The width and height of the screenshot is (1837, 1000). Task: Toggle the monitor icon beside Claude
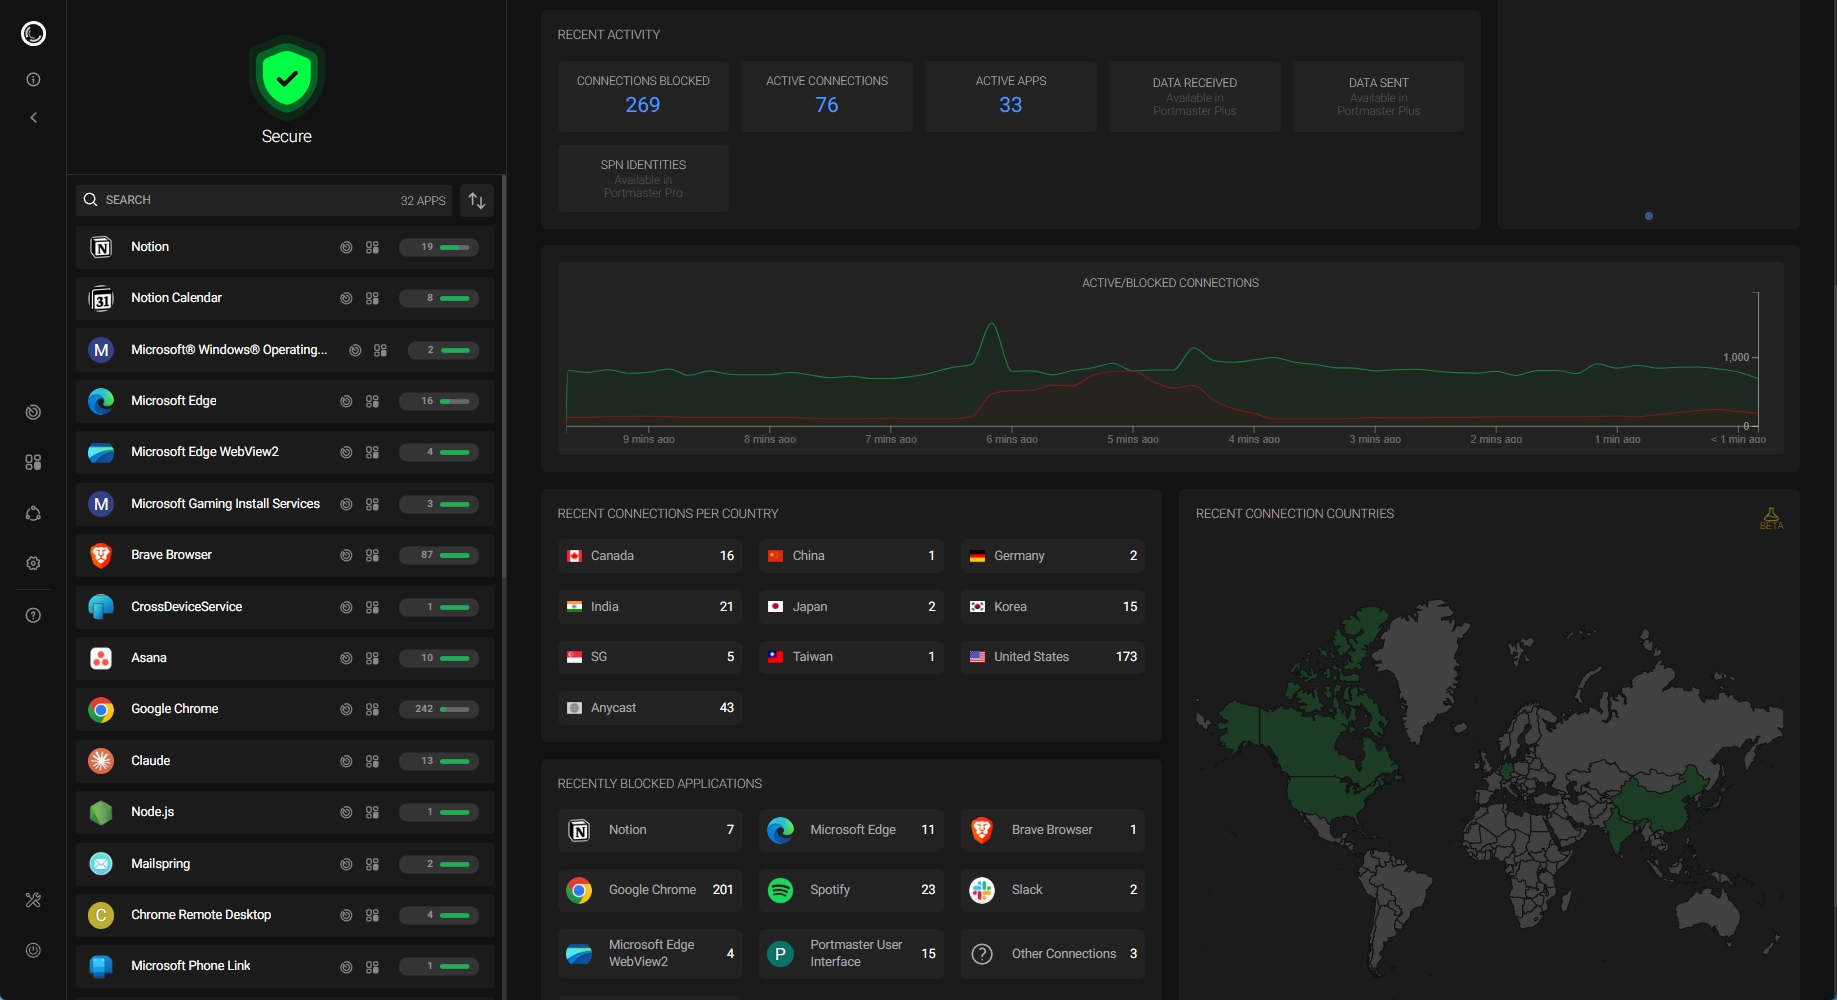coord(346,760)
